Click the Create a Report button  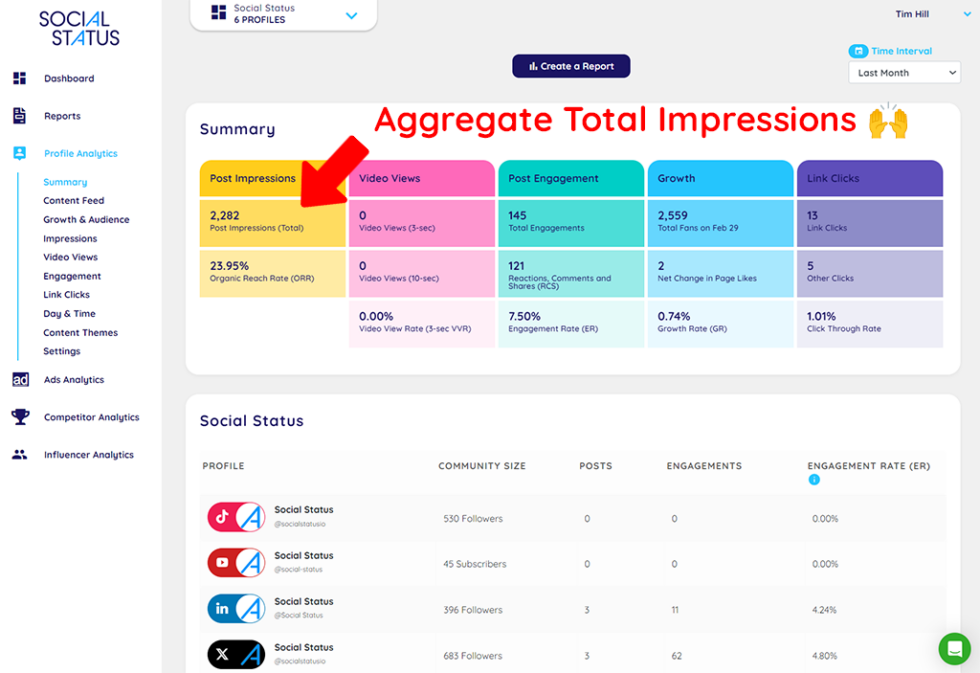571,65
